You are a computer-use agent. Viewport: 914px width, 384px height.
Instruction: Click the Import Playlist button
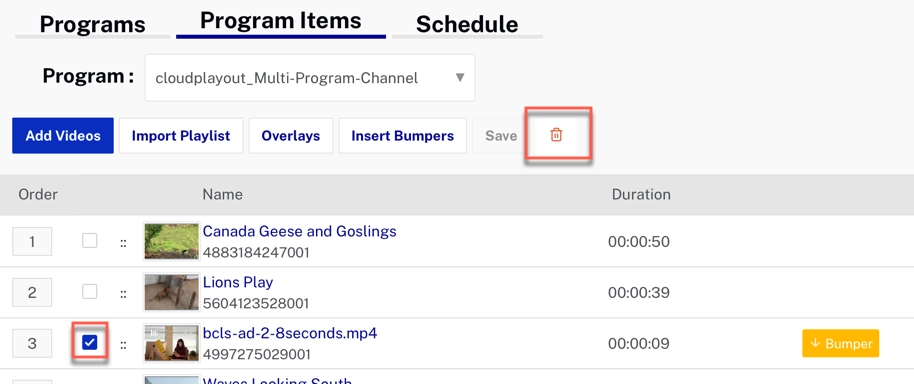(181, 136)
